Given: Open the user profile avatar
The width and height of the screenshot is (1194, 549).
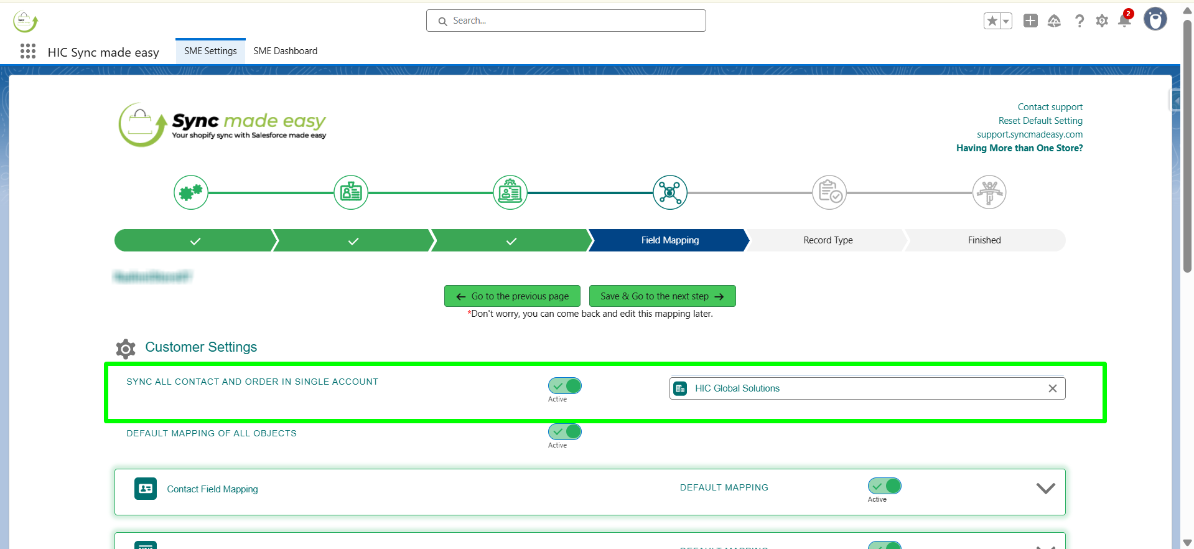Looking at the screenshot, I should pyautogui.click(x=1155, y=20).
